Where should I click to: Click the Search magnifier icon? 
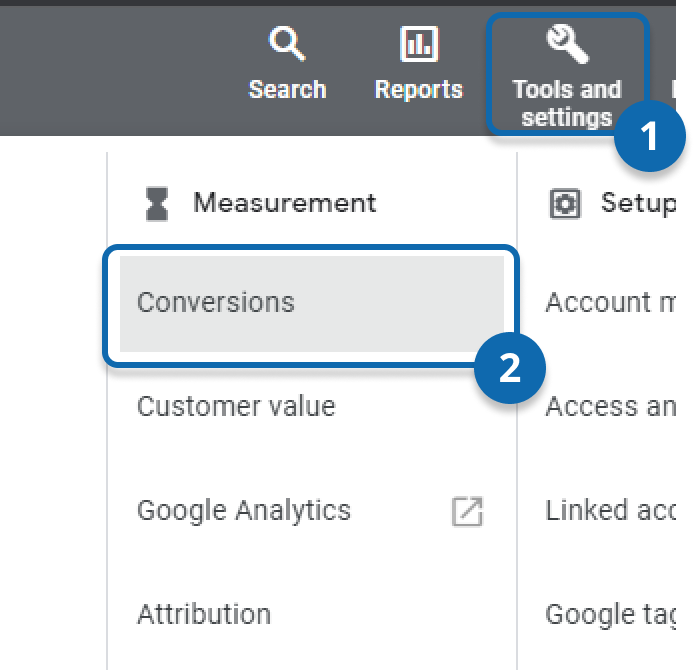[287, 45]
